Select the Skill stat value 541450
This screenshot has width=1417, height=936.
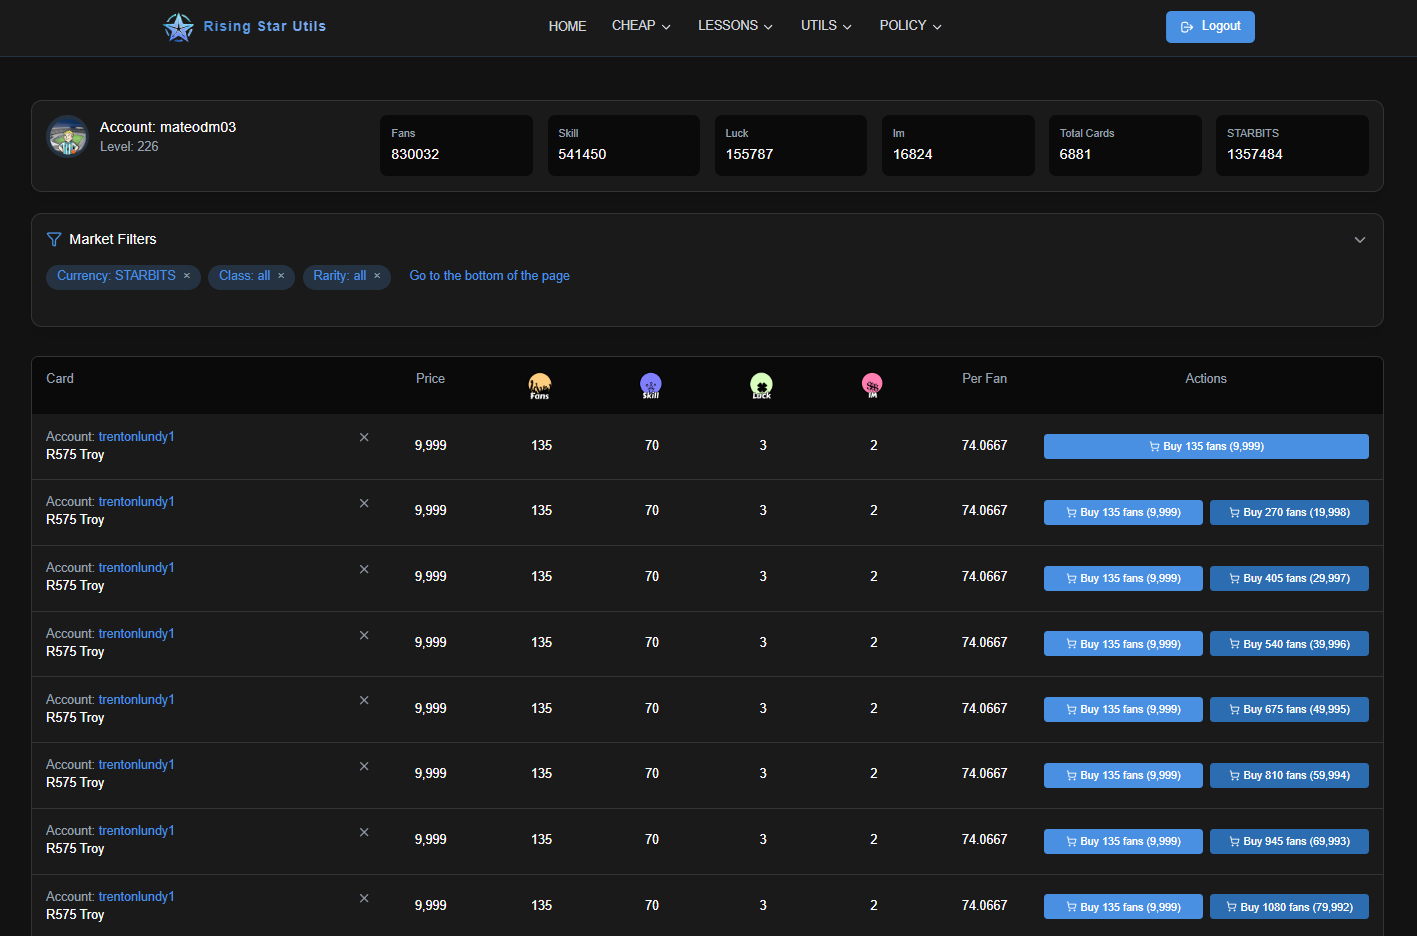coord(582,154)
